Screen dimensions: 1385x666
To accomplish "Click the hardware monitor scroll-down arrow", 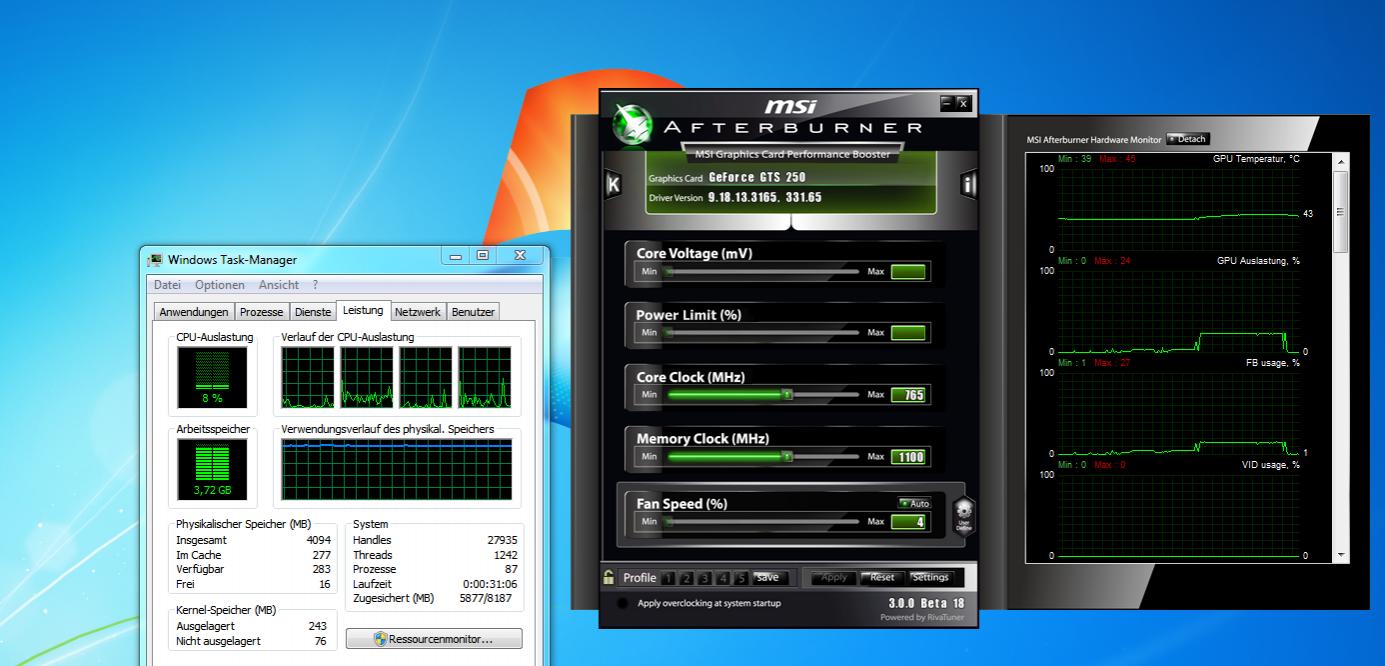I will (1341, 553).
